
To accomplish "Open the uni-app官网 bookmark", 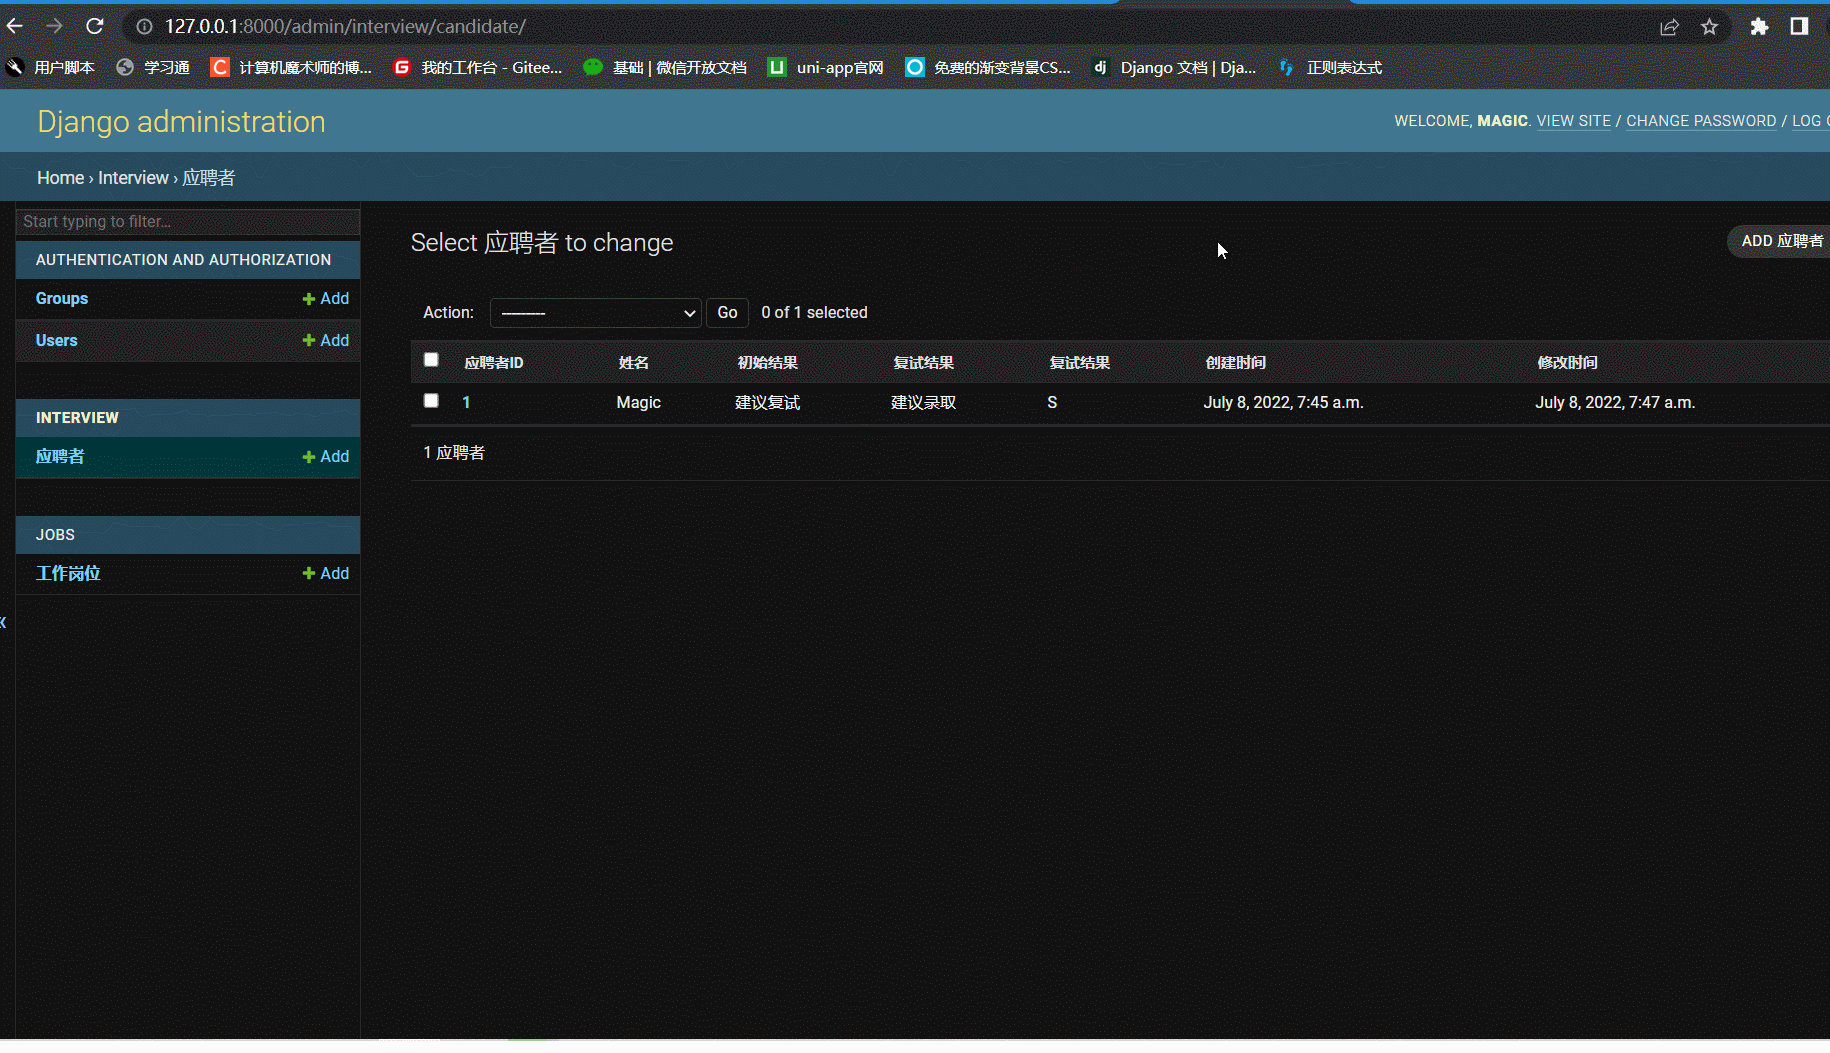I will [x=826, y=67].
